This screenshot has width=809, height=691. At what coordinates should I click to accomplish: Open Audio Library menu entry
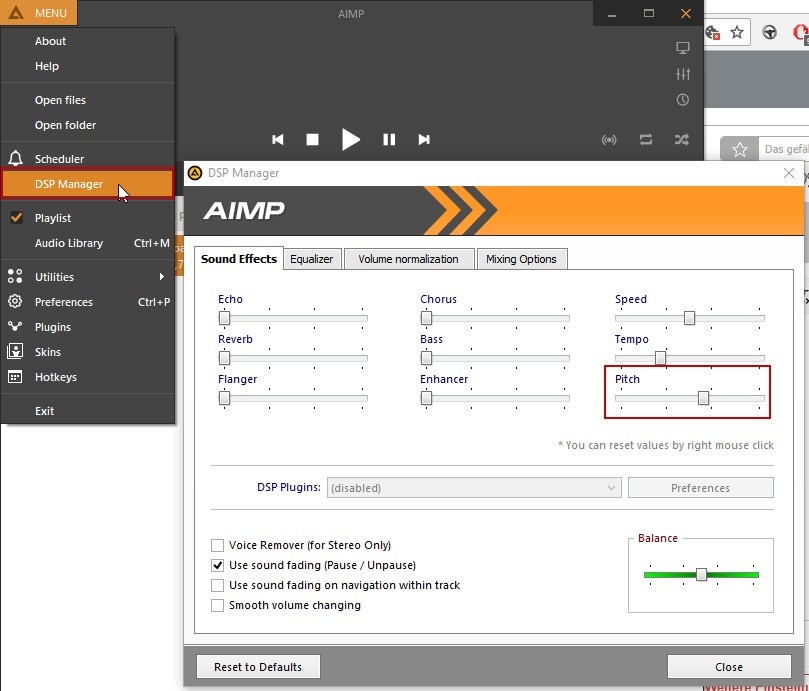[x=88, y=243]
